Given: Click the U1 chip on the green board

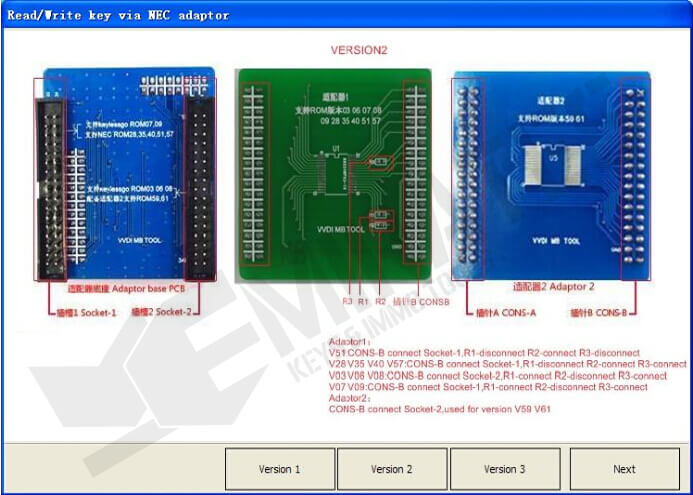Looking at the screenshot, I should (x=337, y=173).
